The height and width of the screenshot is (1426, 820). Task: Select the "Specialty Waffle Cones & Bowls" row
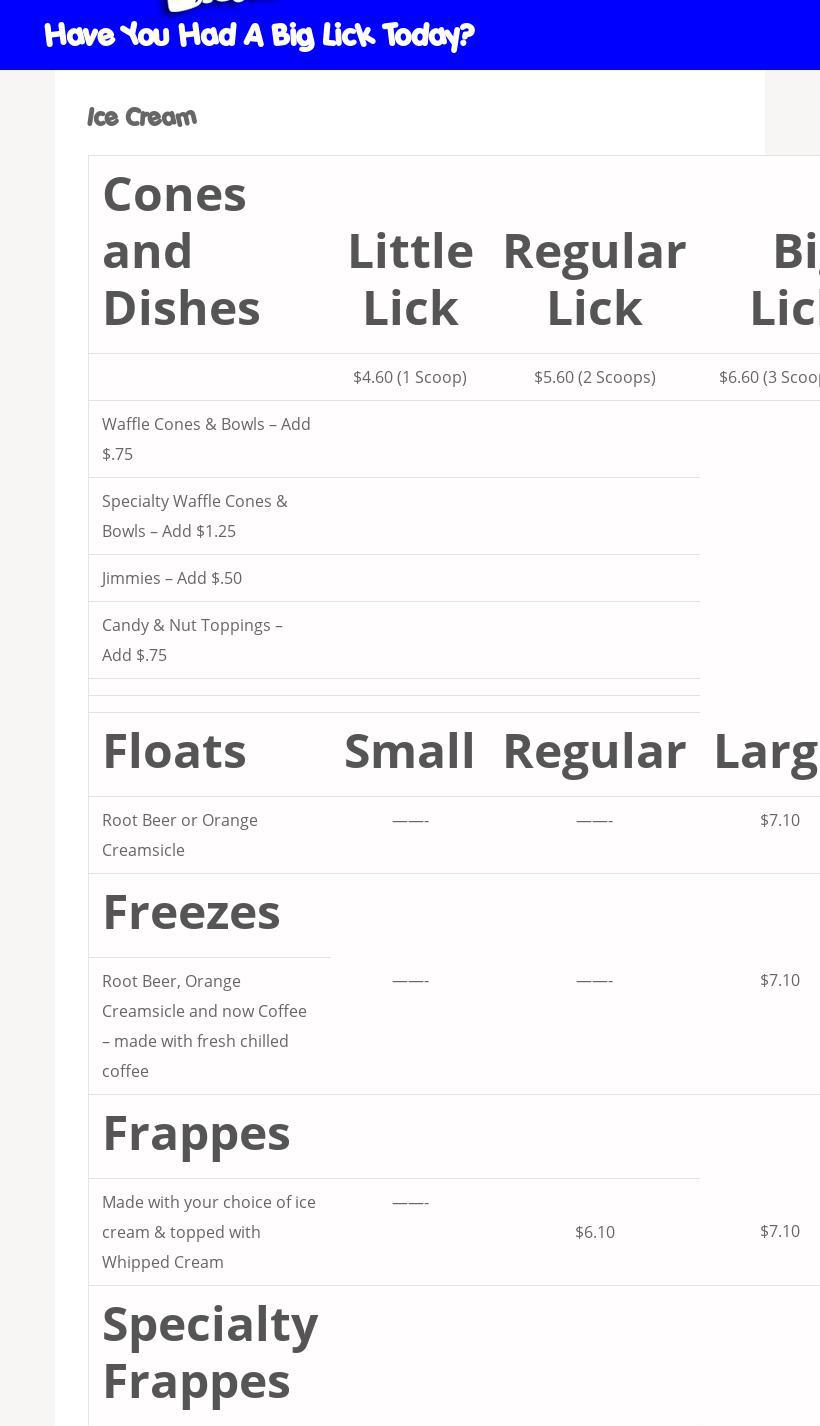tap(195, 516)
